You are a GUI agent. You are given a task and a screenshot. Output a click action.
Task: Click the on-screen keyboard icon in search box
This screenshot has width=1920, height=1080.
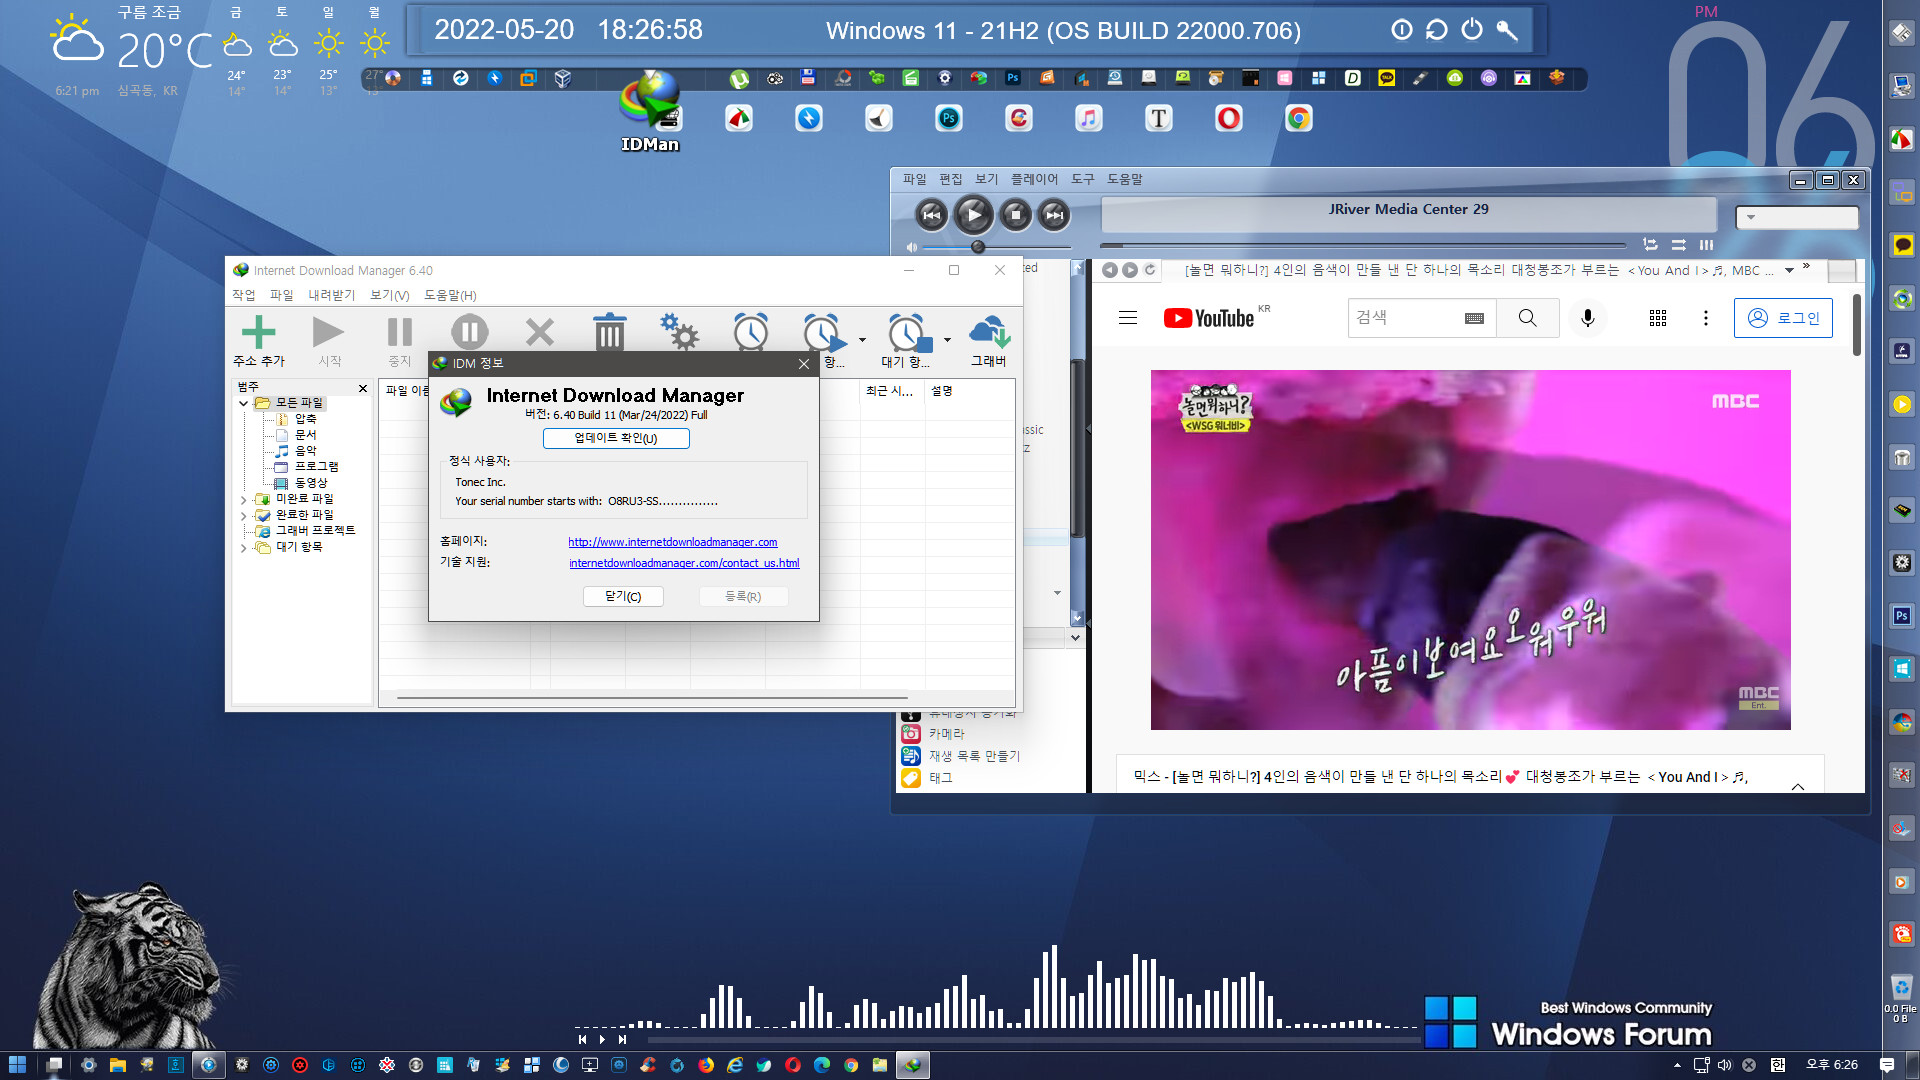point(1474,318)
